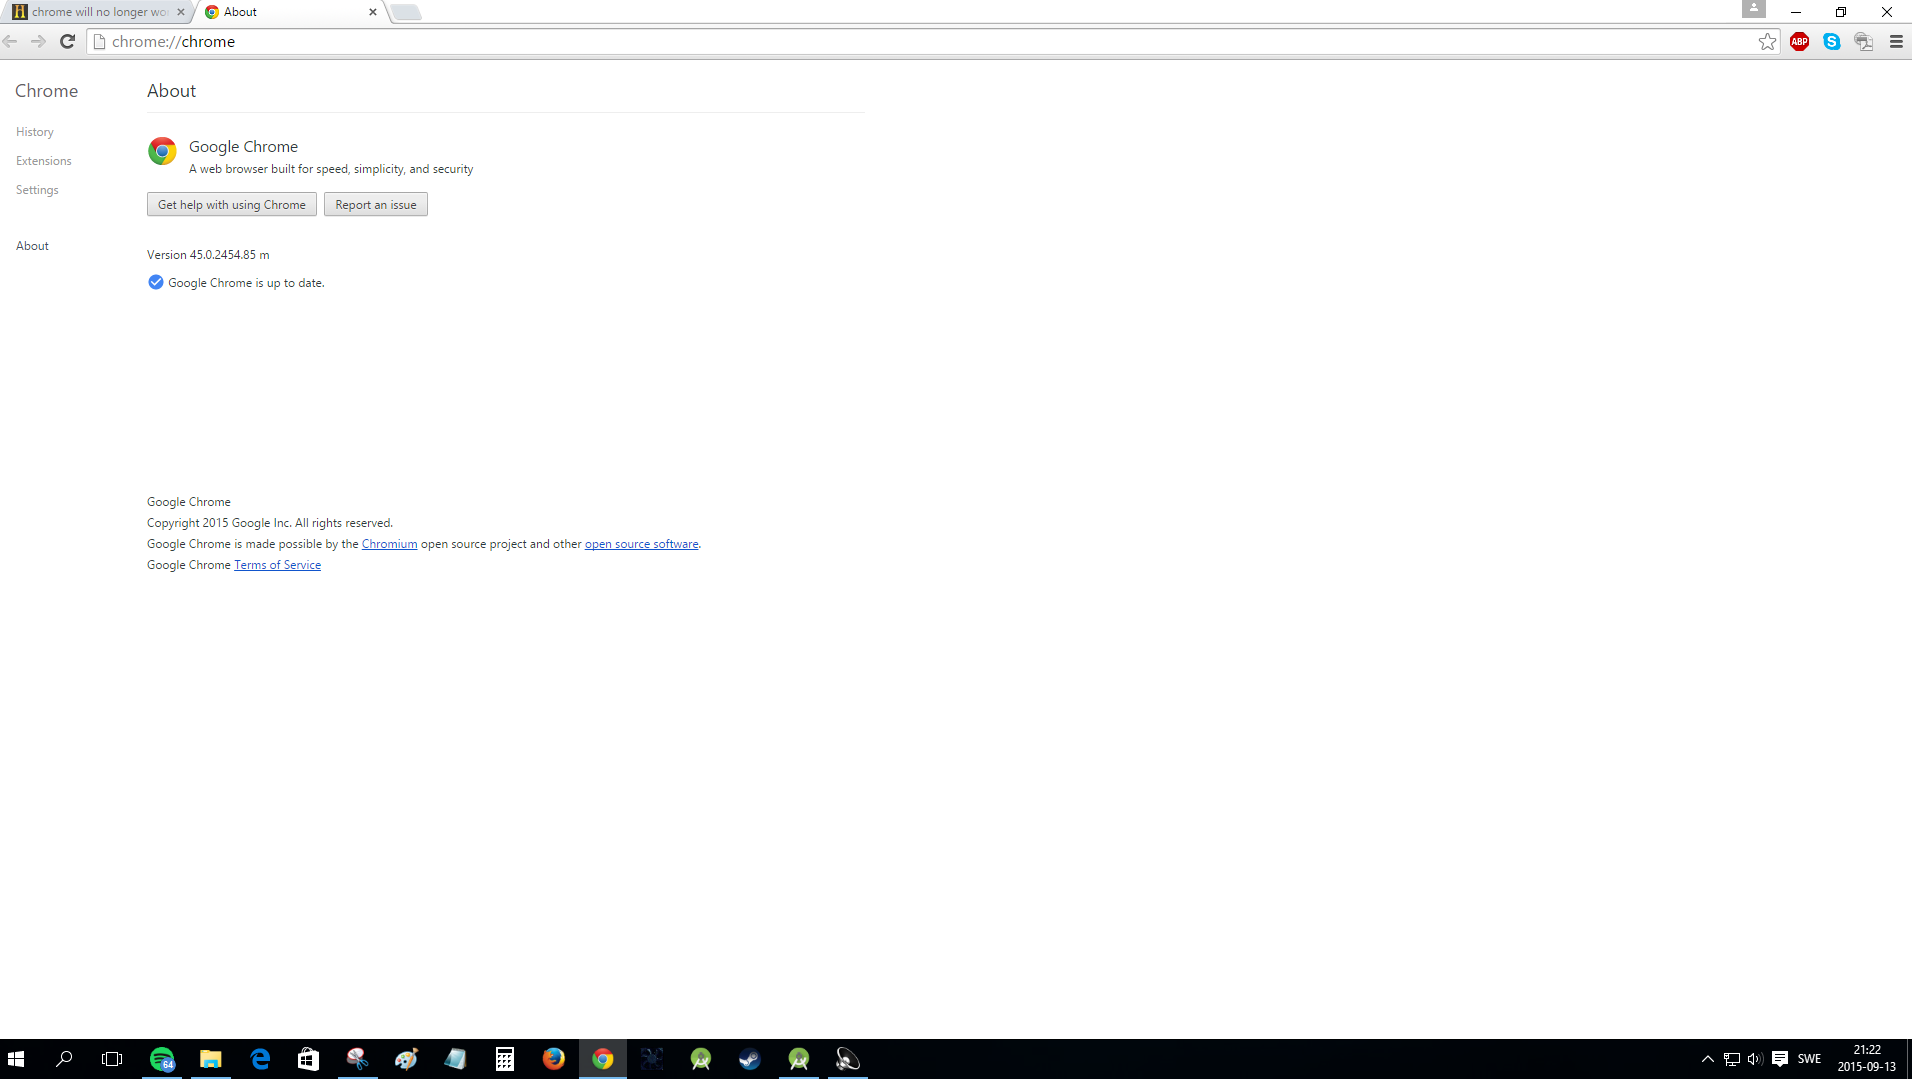The height and width of the screenshot is (1079, 1912).
Task: Go back with the back arrow
Action: [x=11, y=41]
